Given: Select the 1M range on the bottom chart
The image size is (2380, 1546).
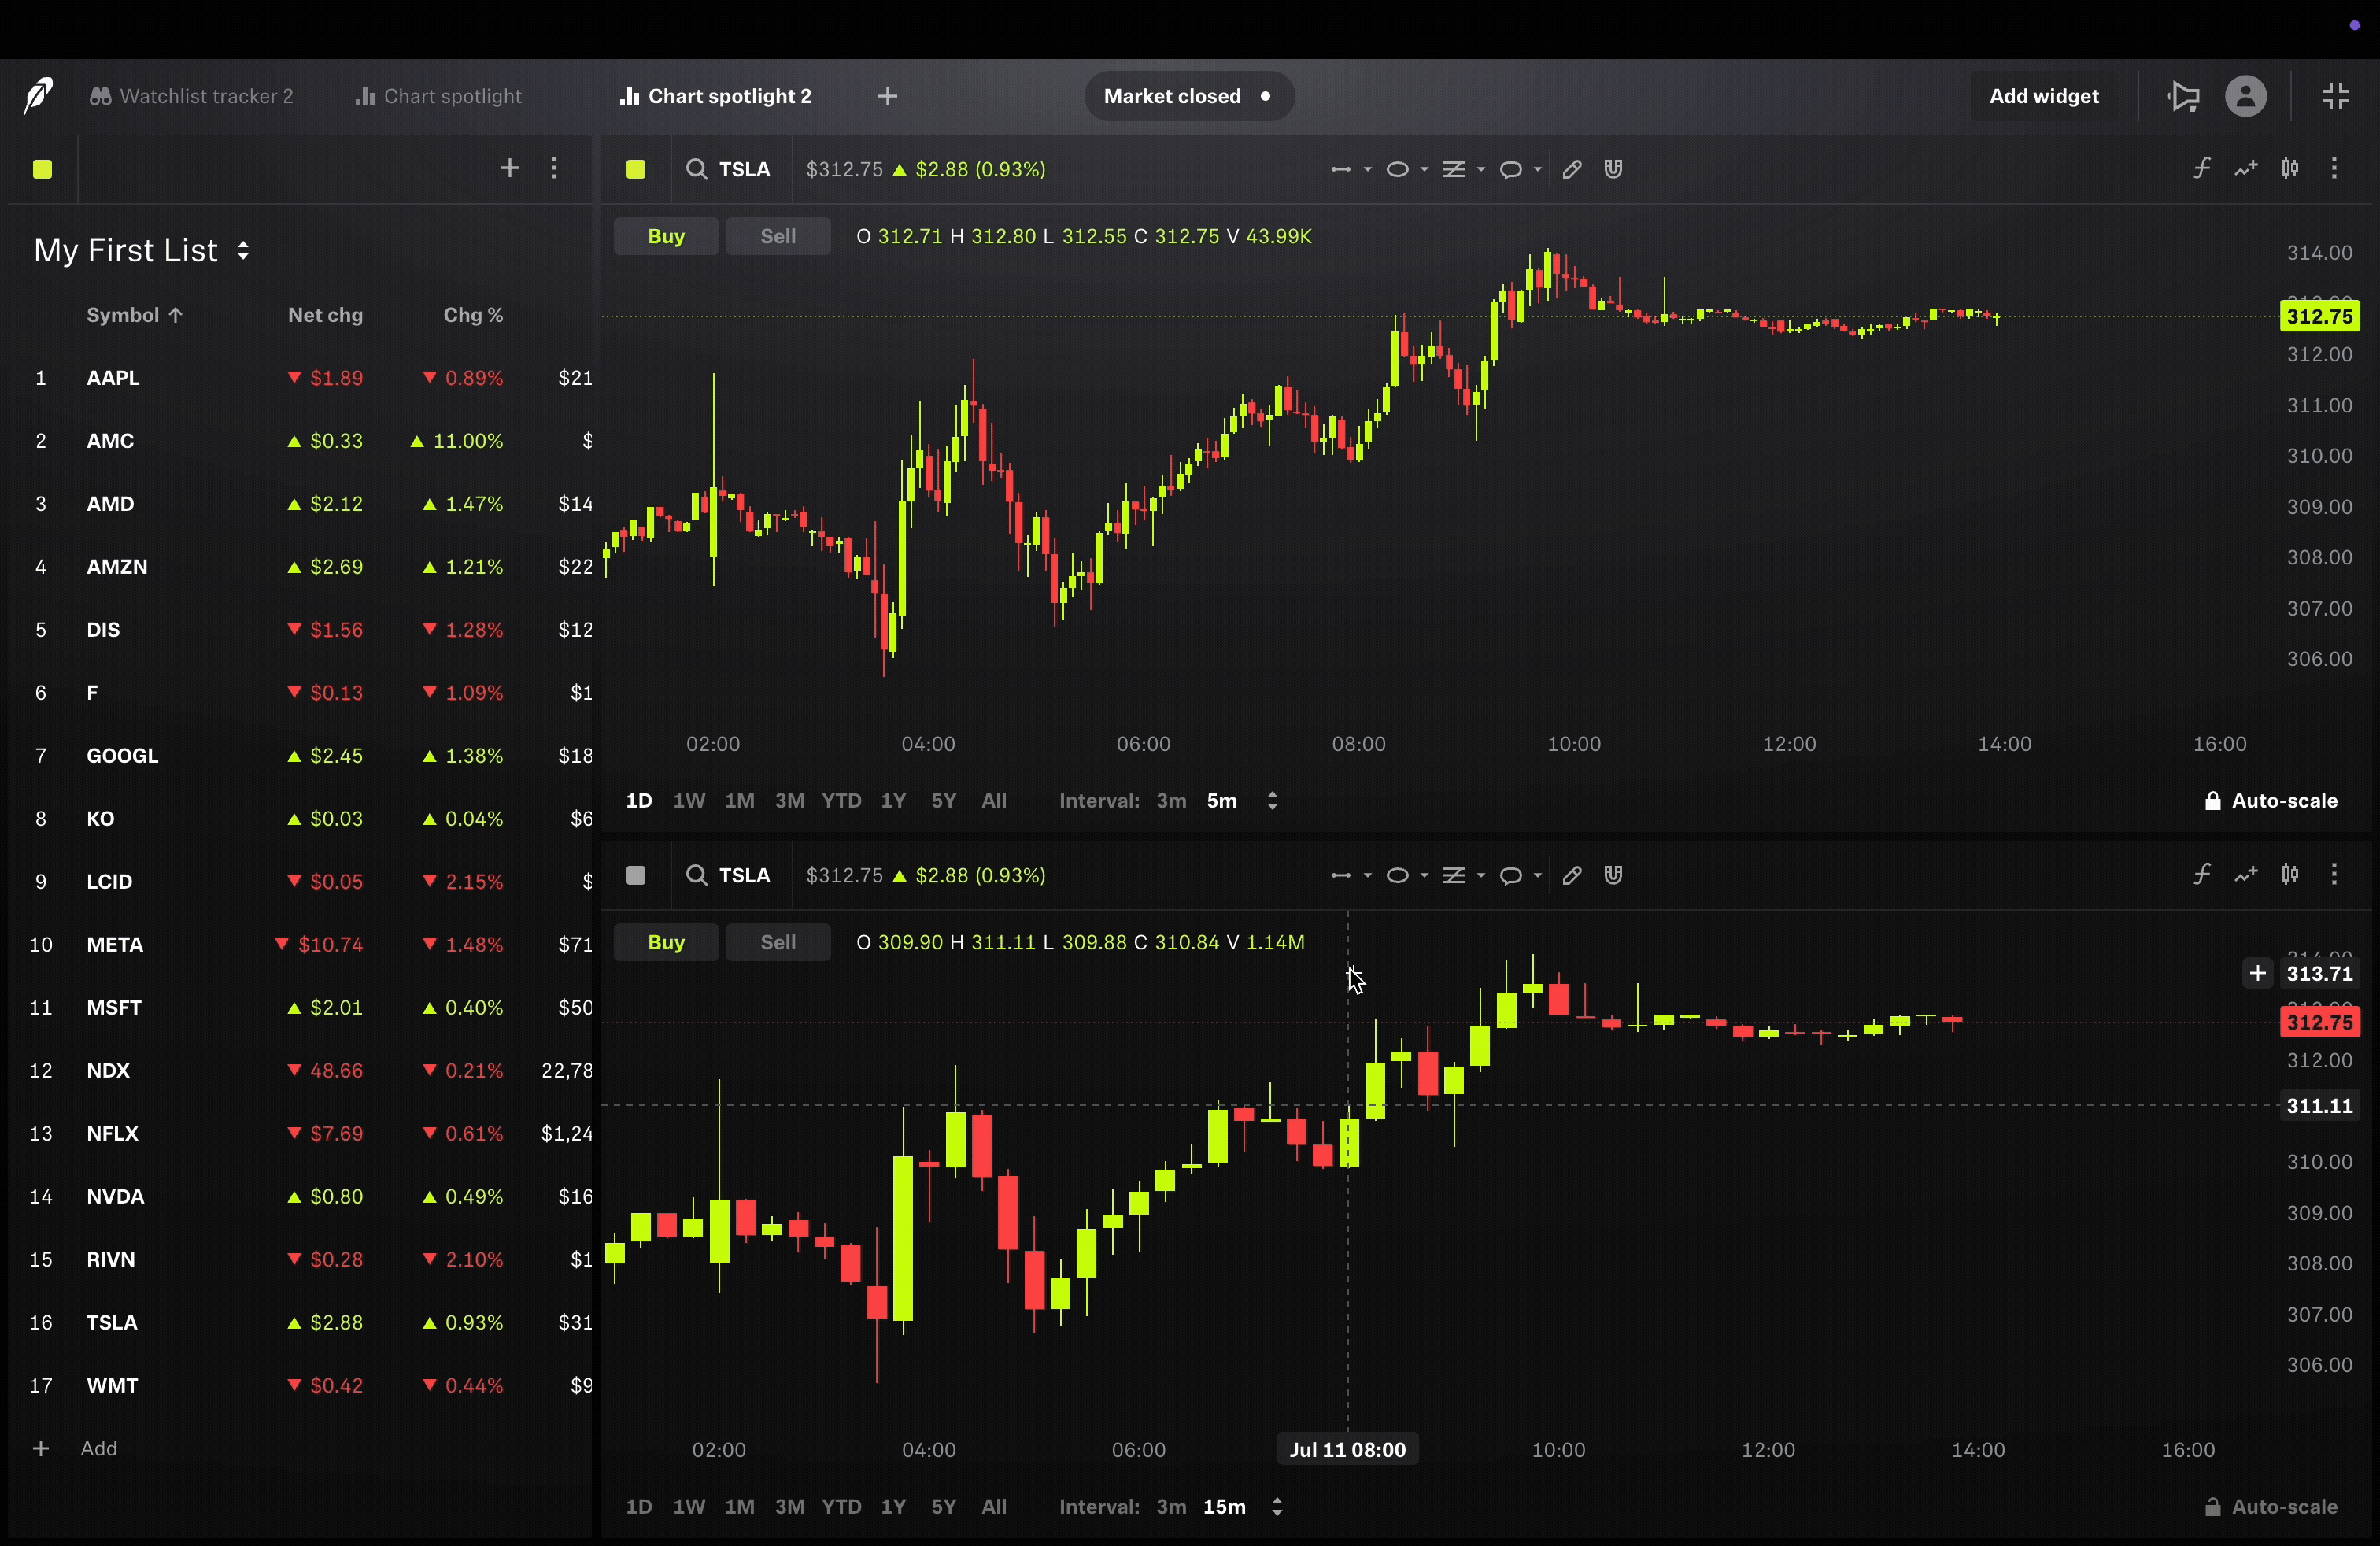Looking at the screenshot, I should click(739, 1507).
